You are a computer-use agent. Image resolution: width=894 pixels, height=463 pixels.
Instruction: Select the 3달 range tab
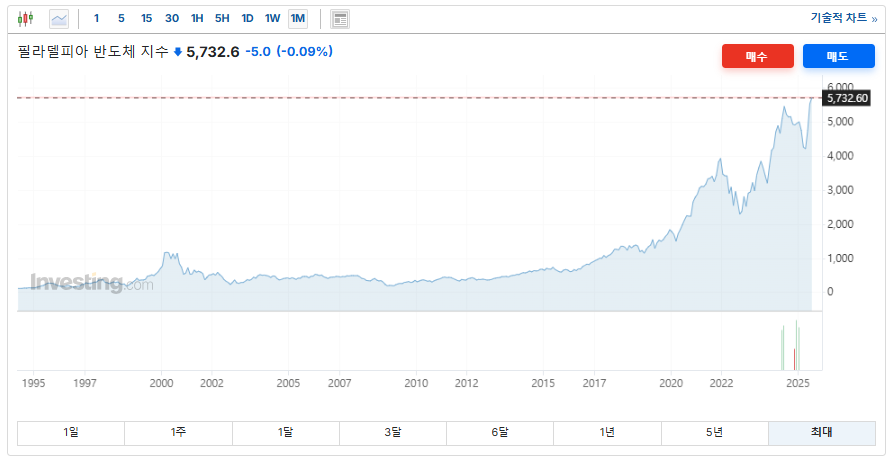click(x=392, y=433)
